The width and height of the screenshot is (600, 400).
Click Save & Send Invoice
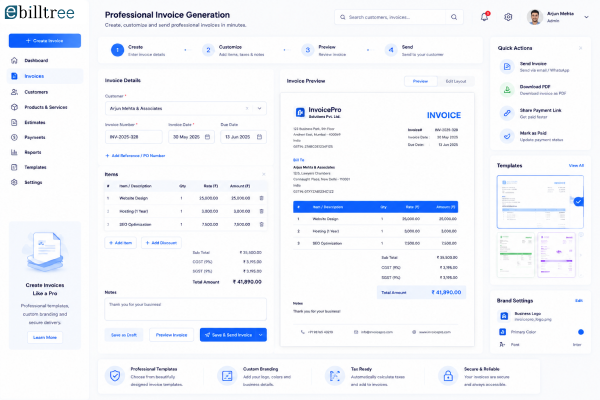228,335
